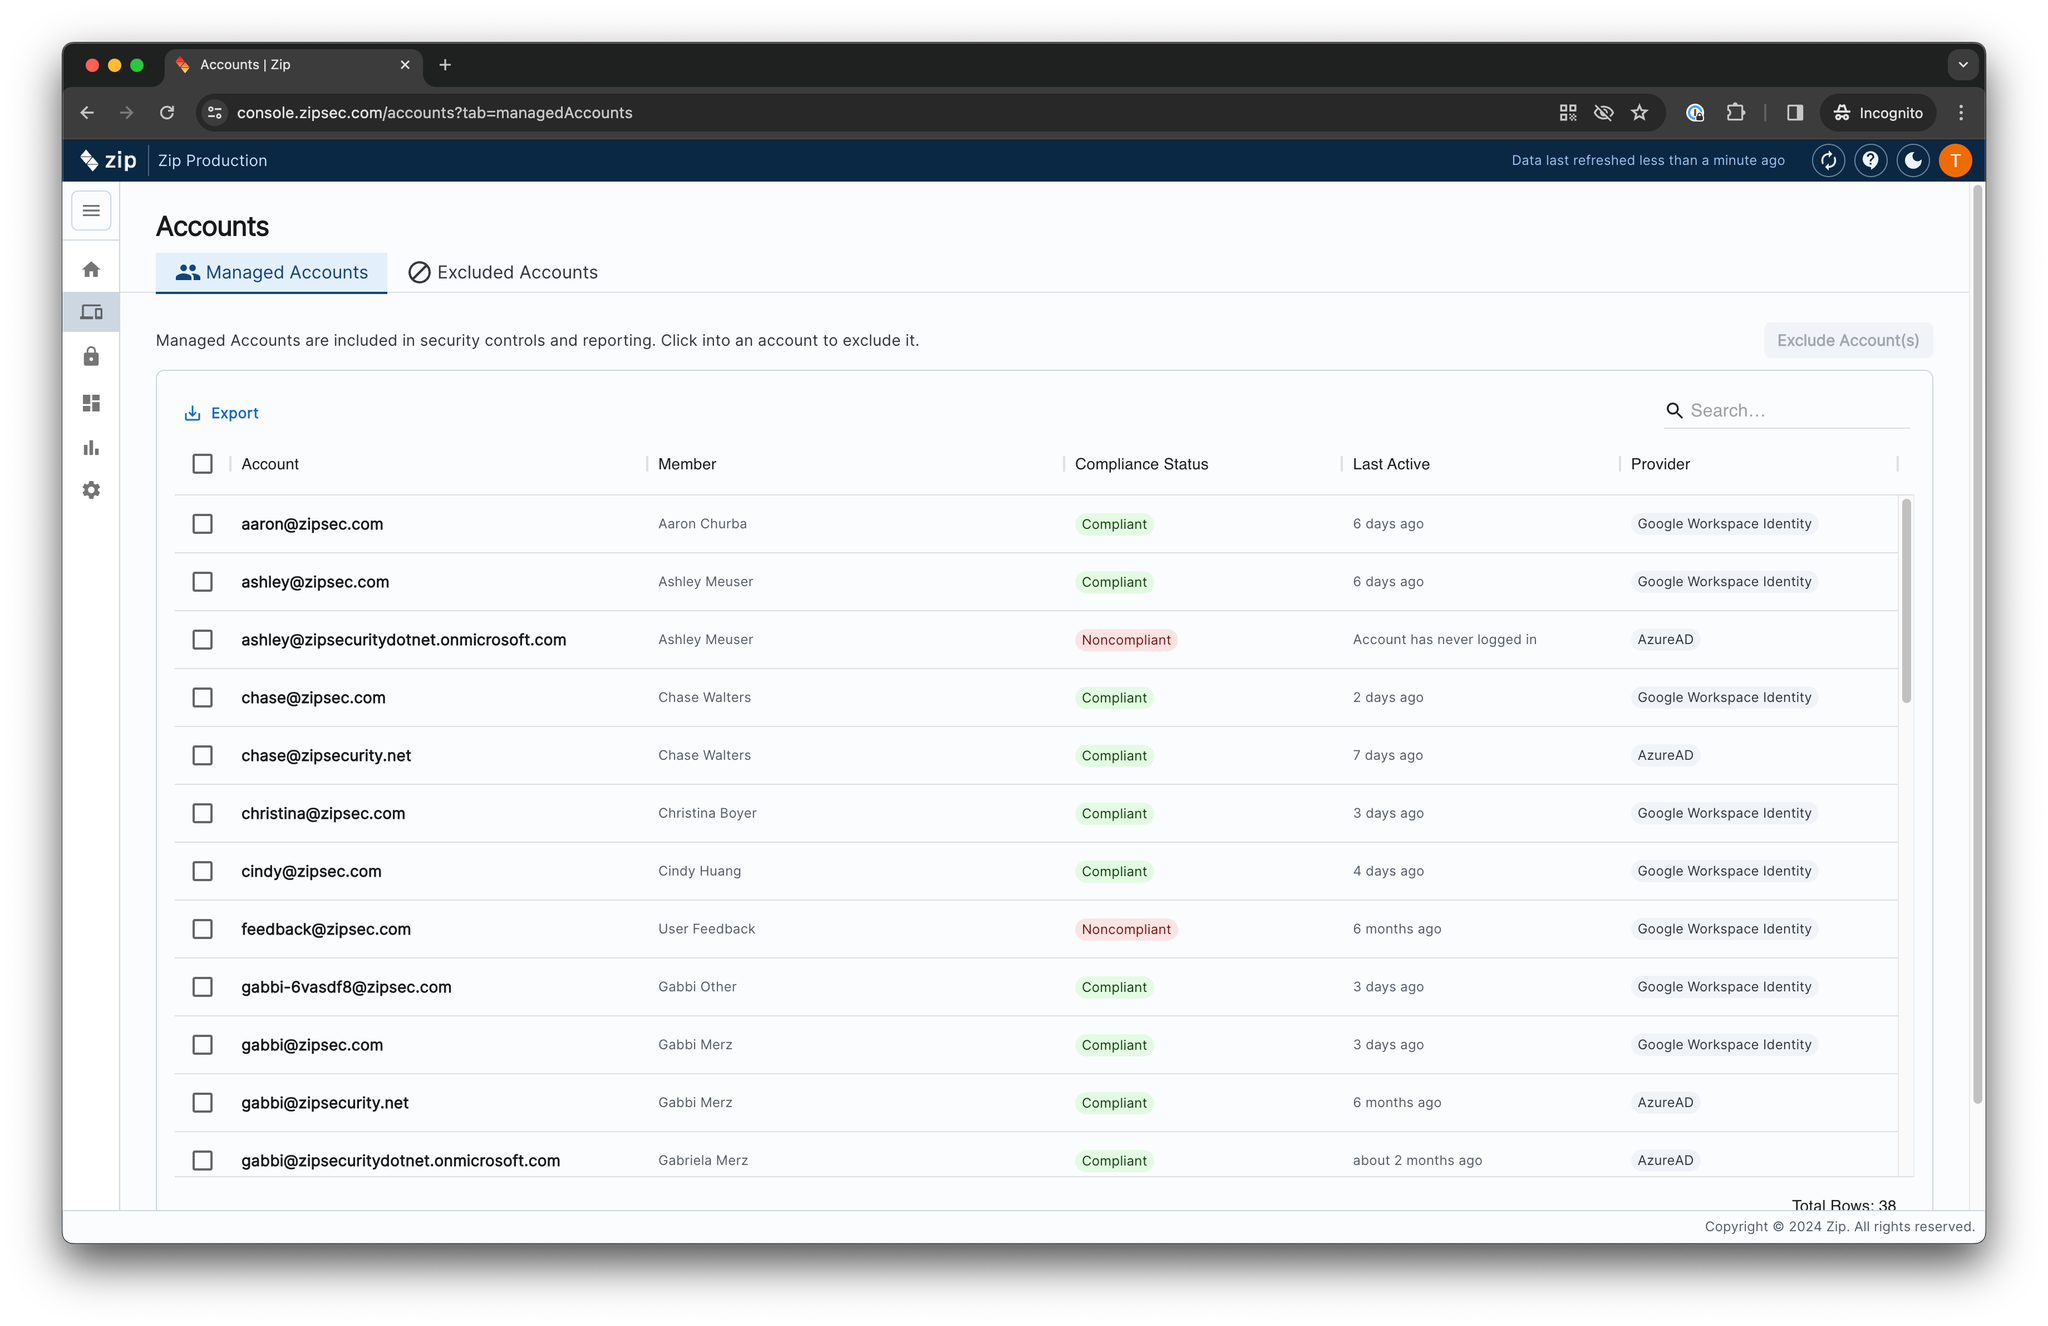
Task: Click the refresh data icon in header
Action: 1828,160
